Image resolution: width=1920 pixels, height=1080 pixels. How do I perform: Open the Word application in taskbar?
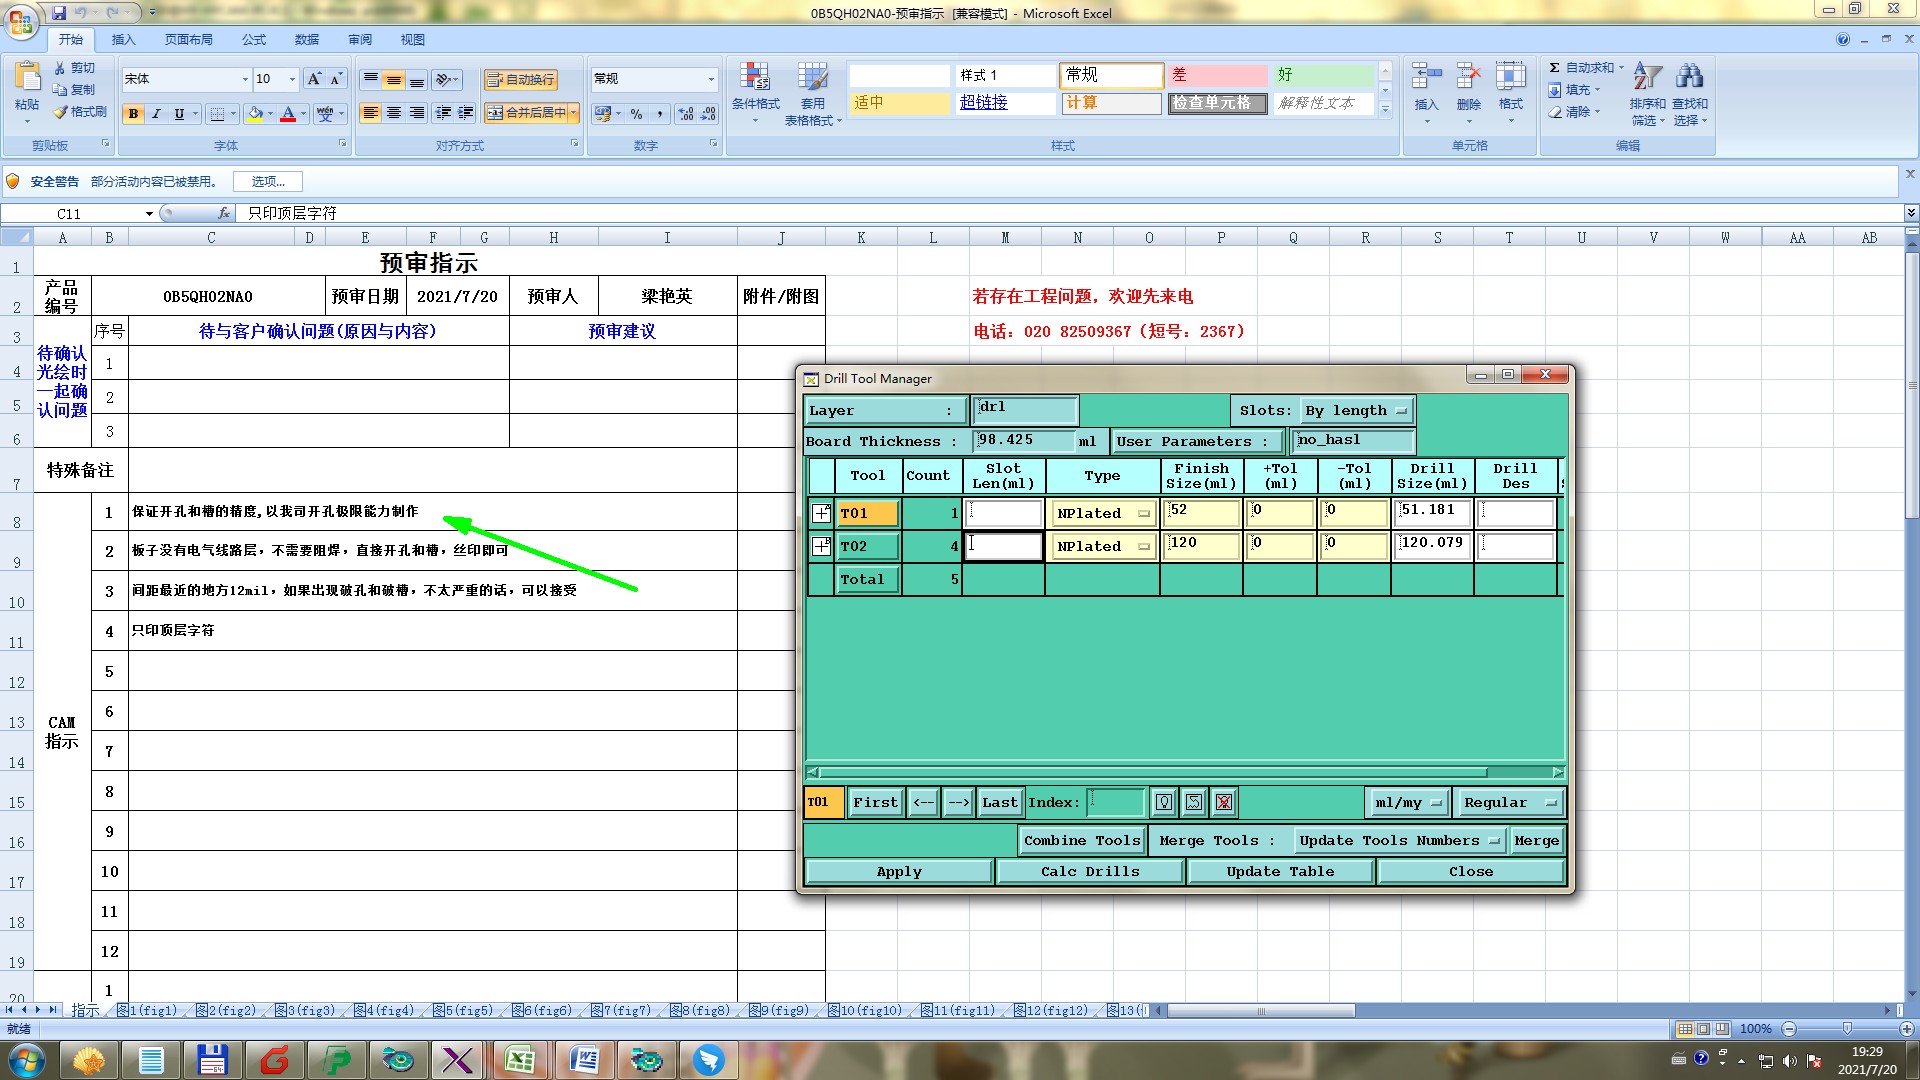pos(584,1059)
